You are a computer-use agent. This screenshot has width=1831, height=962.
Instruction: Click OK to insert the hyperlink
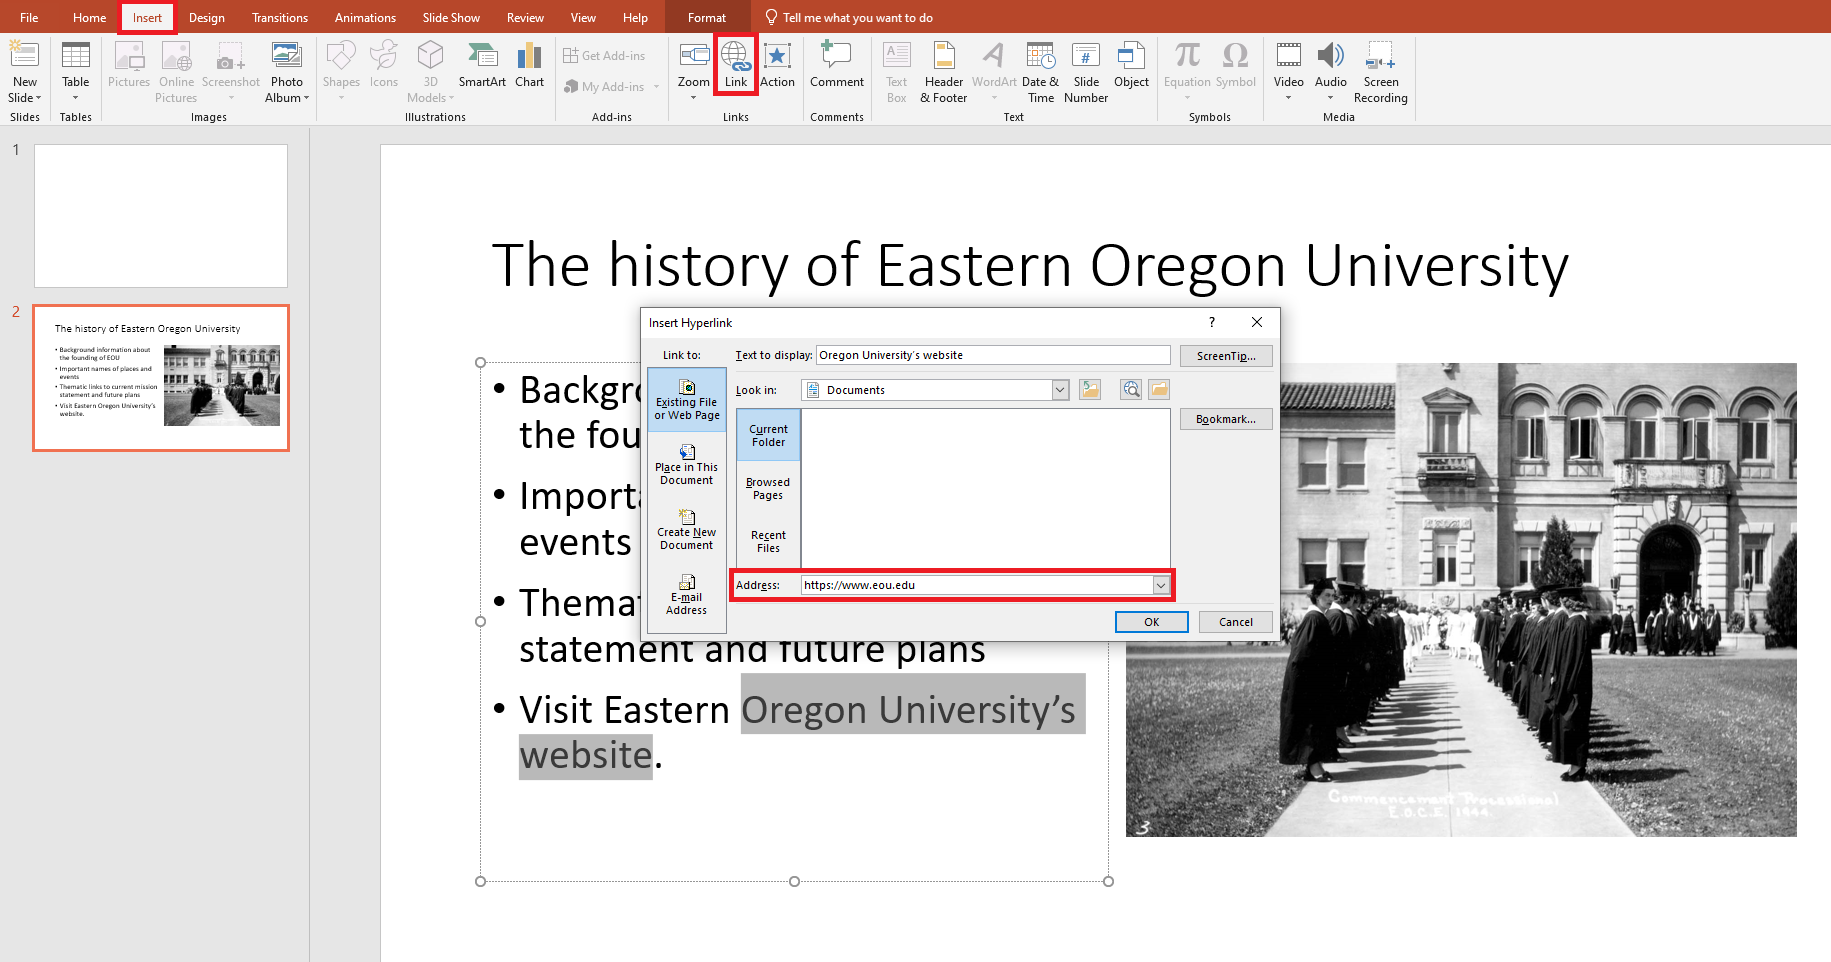[x=1151, y=621]
